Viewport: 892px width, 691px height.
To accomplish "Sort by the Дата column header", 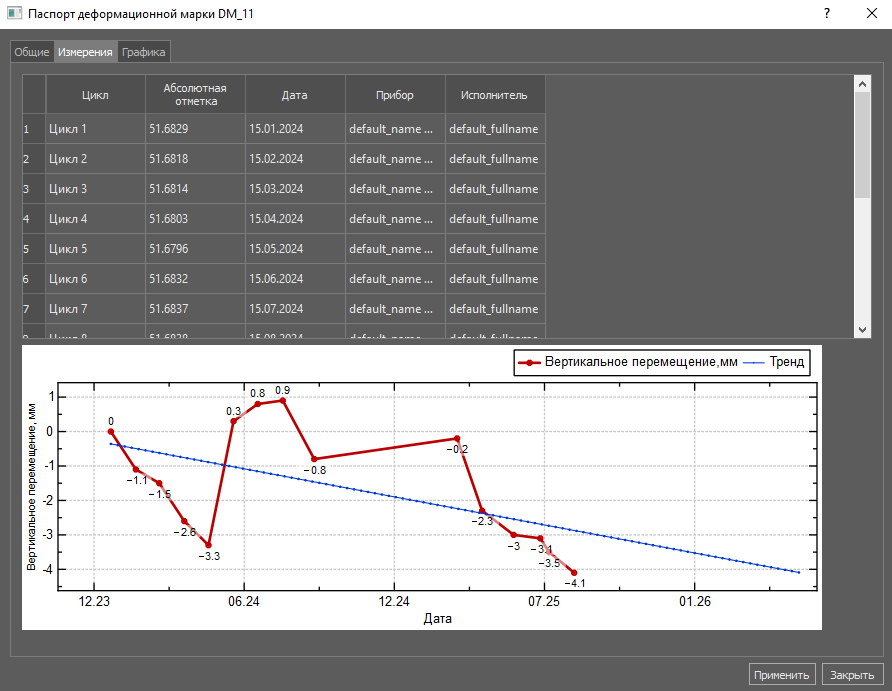I will click(x=295, y=95).
